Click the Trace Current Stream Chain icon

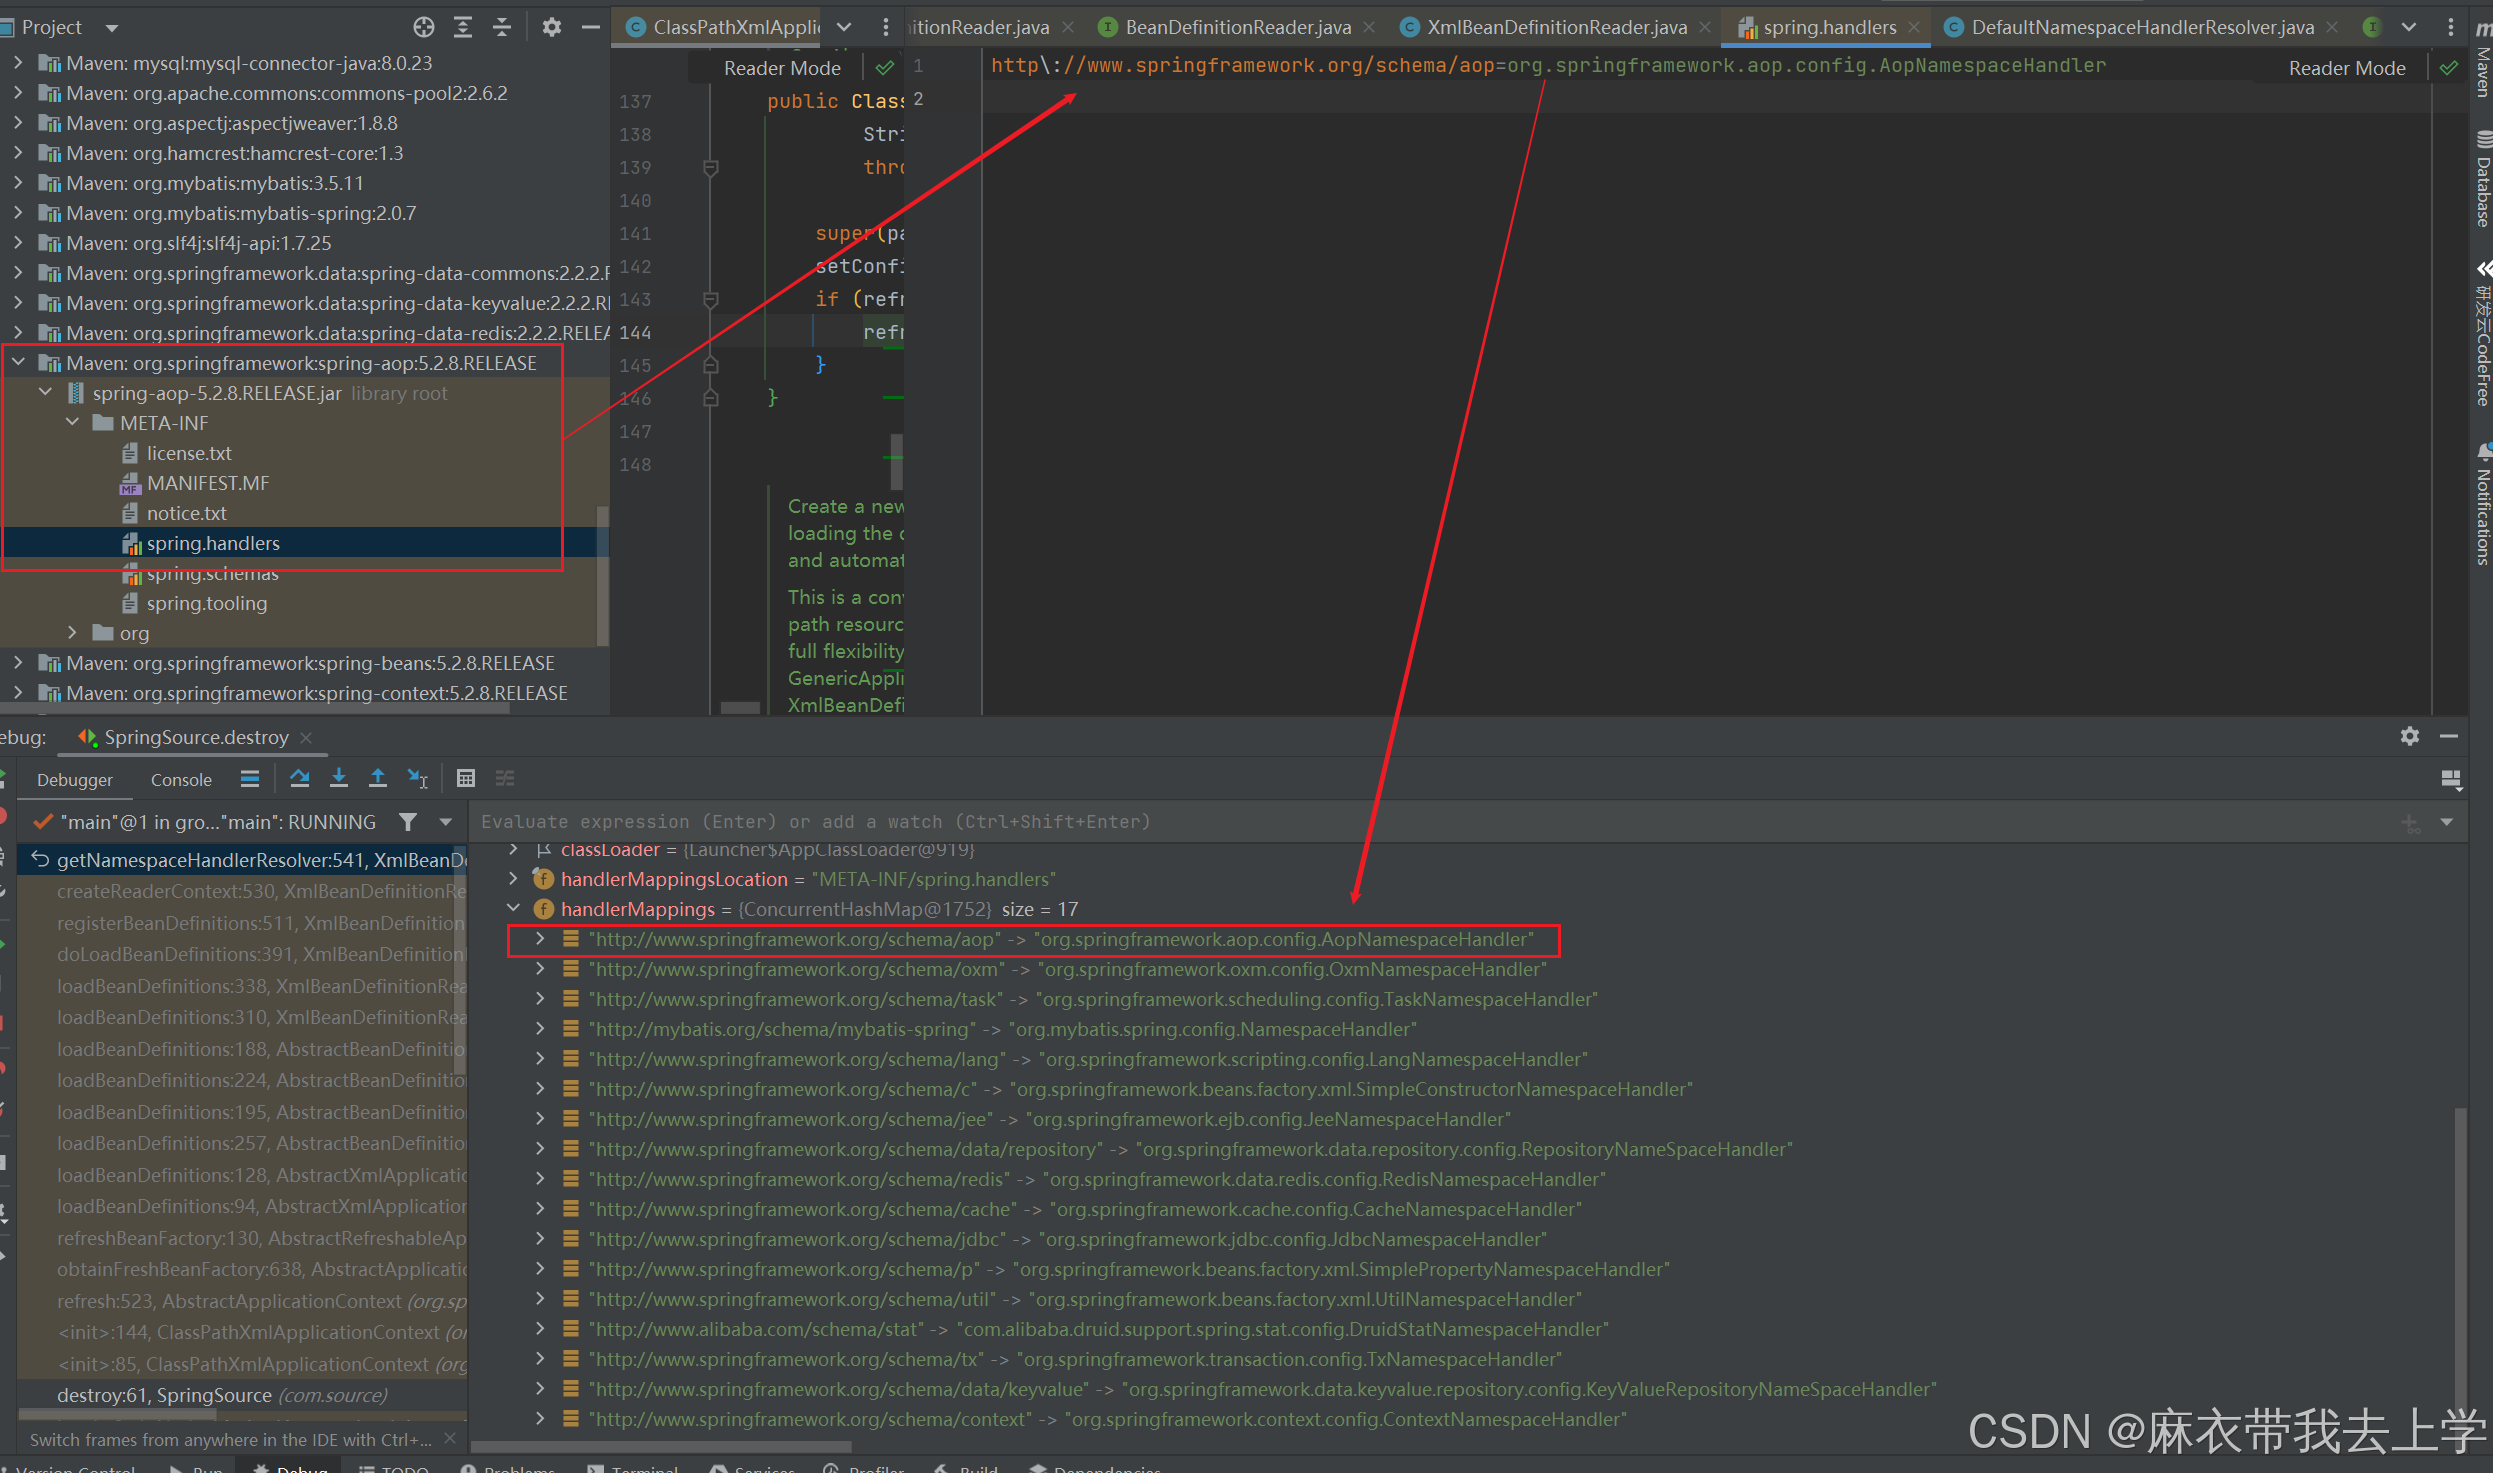pyautogui.click(x=505, y=778)
